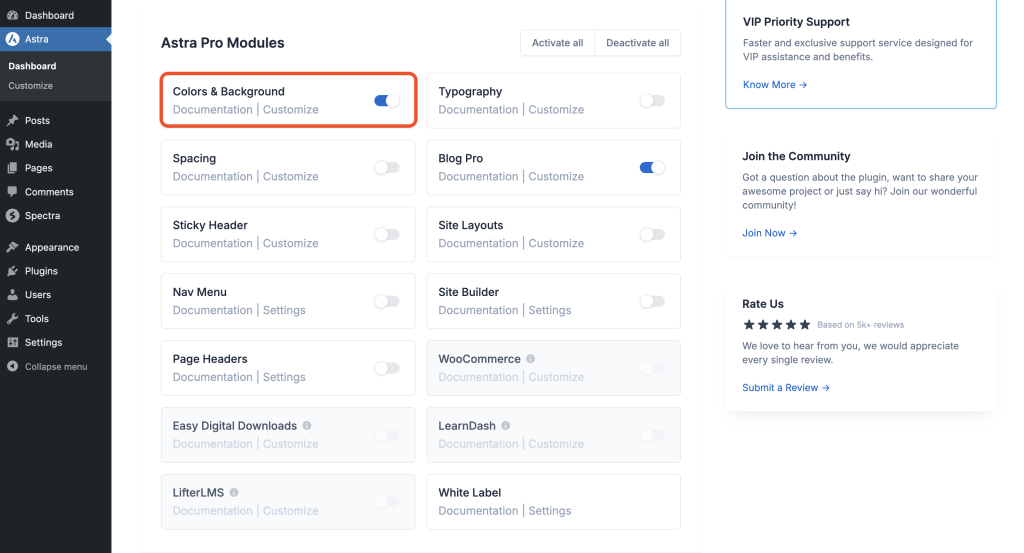The height and width of the screenshot is (553, 1024).
Task: Open Customize link for Colors & Background
Action: 291,110
